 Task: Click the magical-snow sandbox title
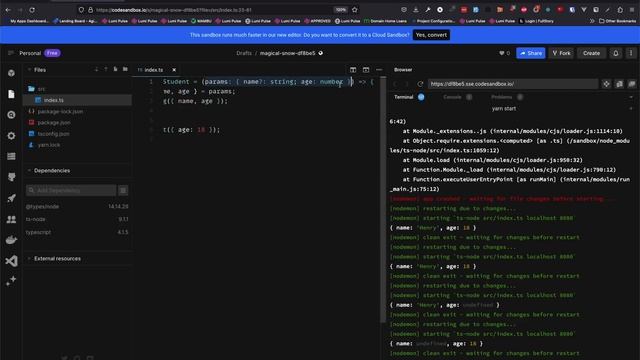[x=287, y=53]
